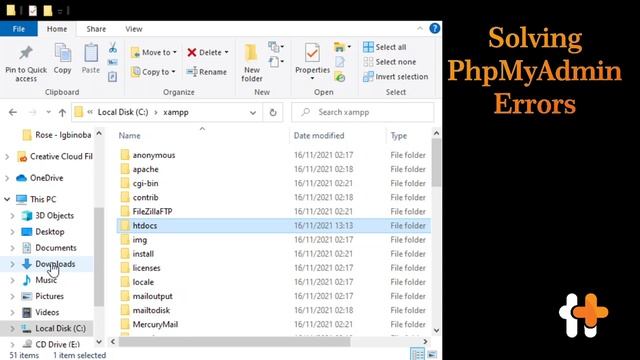Expand Creative Cloud Files tree node

click(7, 157)
